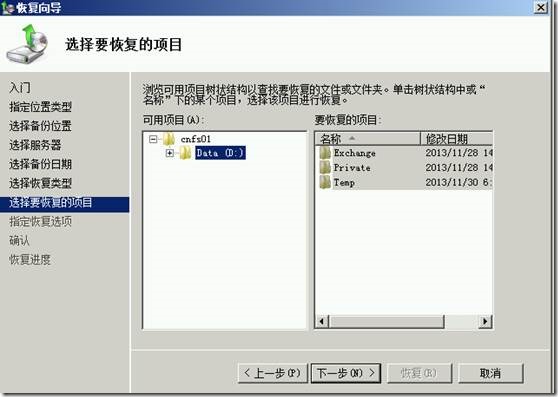Click the 下一步(N) next button
Image resolution: width=558 pixels, height=397 pixels.
[346, 373]
